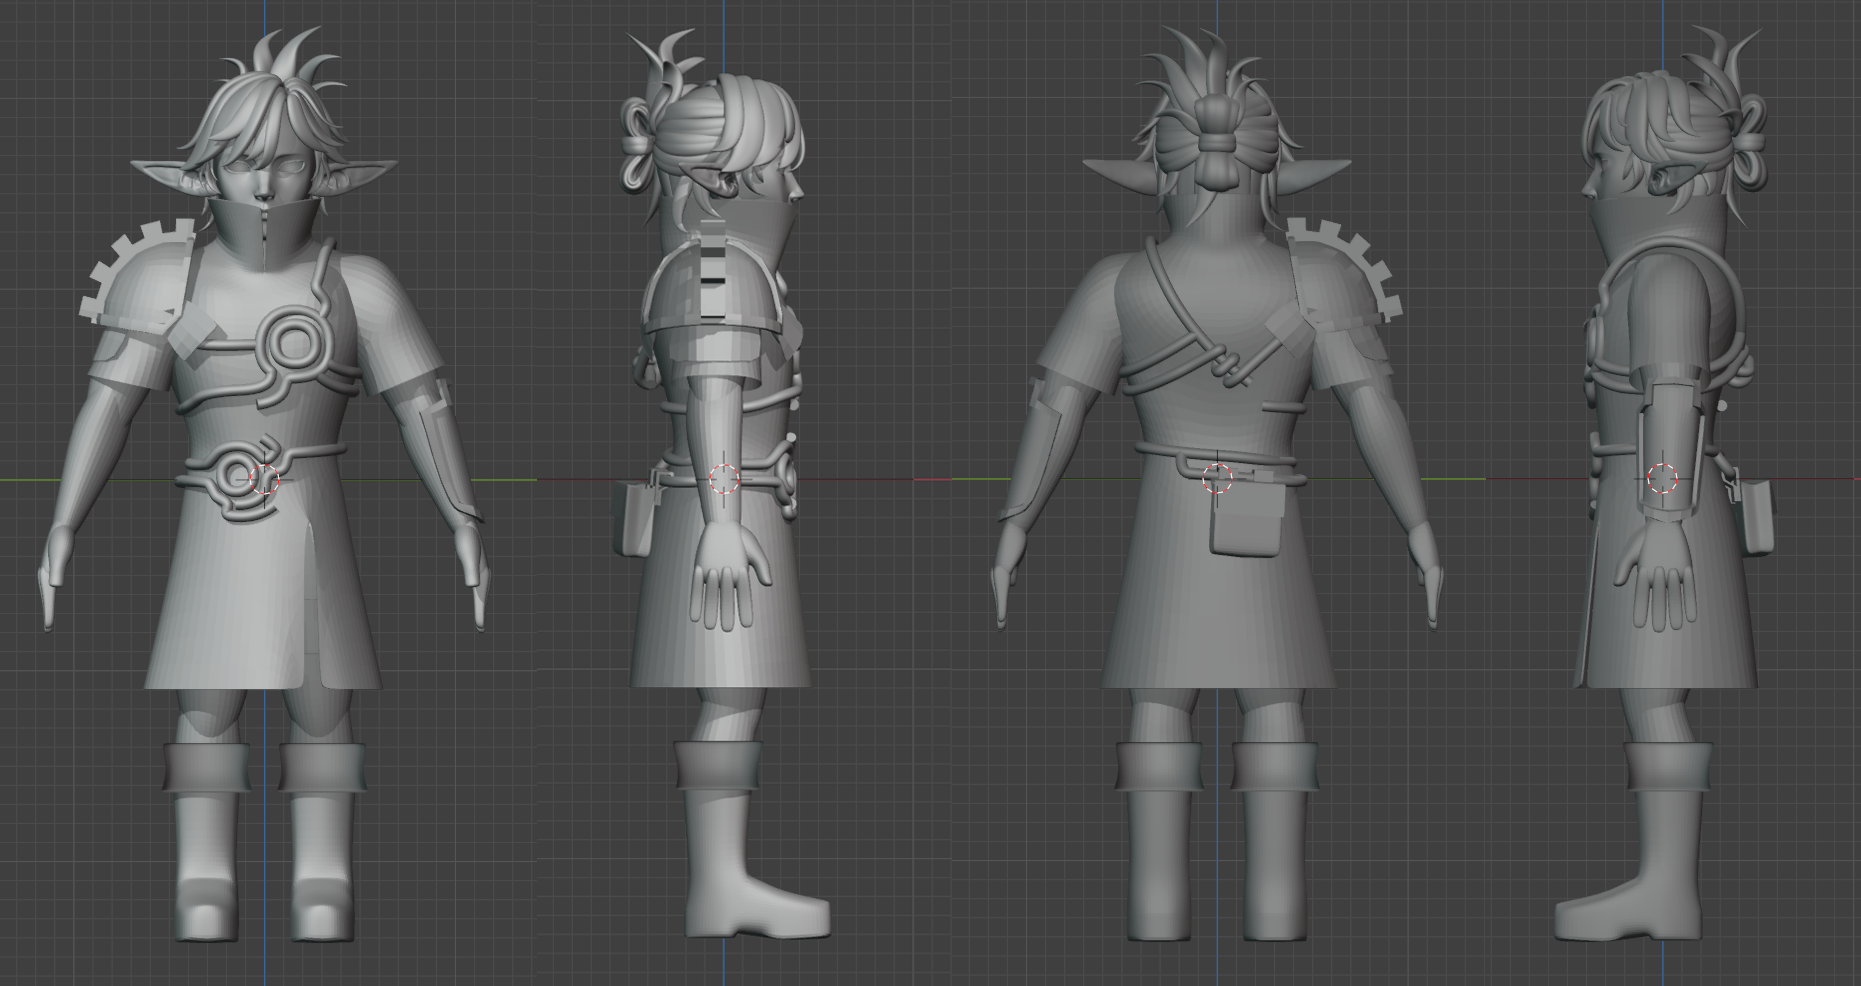Viewport: 1861px width, 986px height.
Task: Select the hanging pouch in the right-facing side view
Action: (x=634, y=518)
